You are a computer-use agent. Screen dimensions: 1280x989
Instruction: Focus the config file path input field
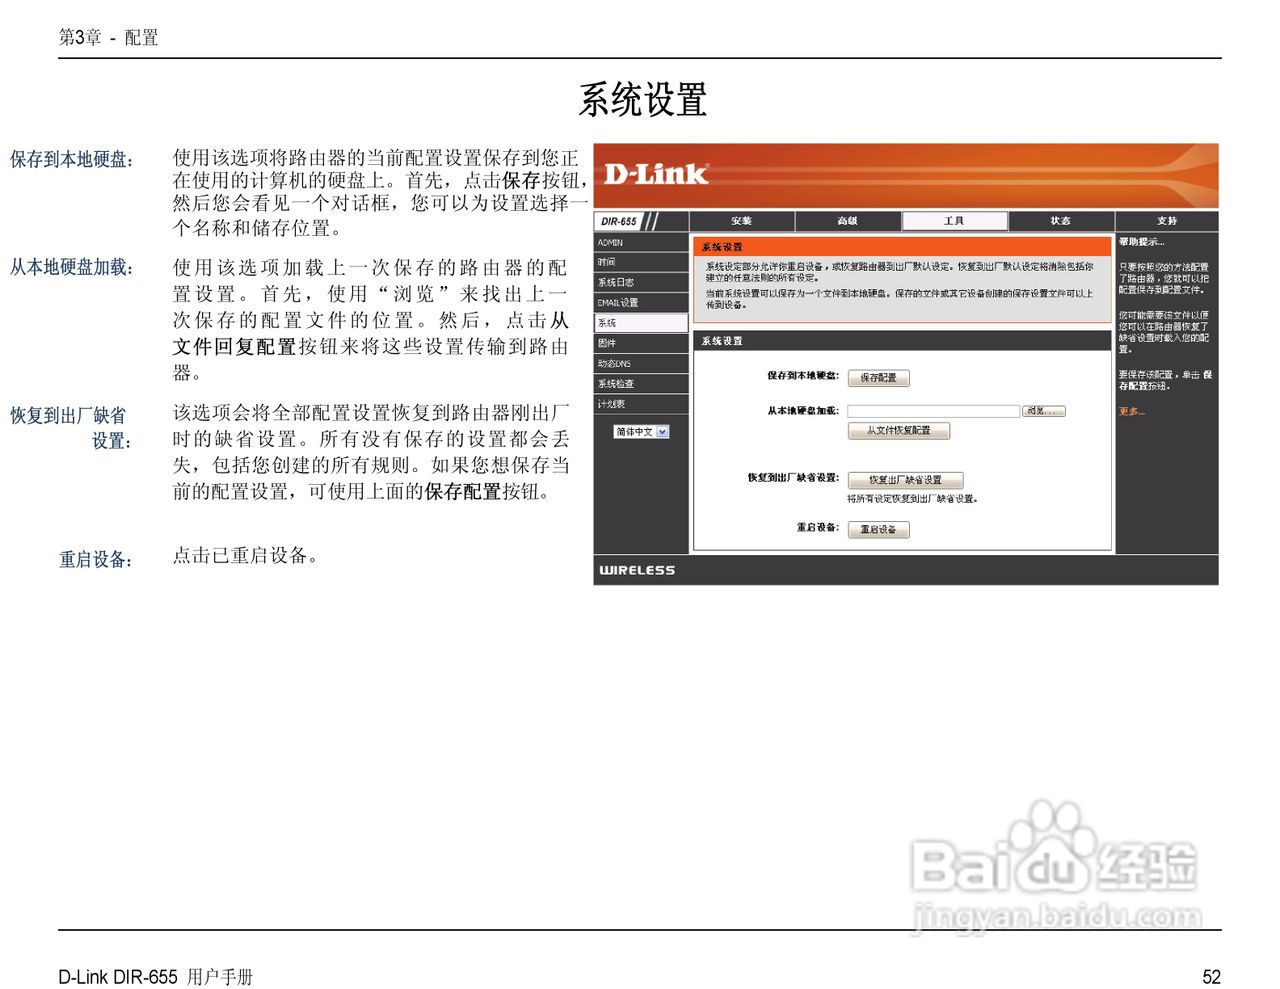click(933, 411)
